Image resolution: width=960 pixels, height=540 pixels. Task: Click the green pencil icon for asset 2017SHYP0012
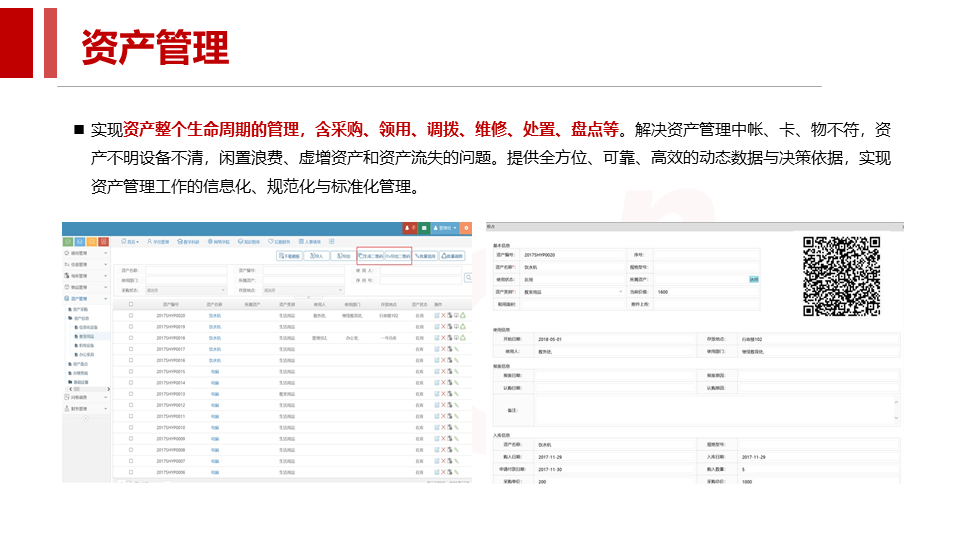[456, 405]
